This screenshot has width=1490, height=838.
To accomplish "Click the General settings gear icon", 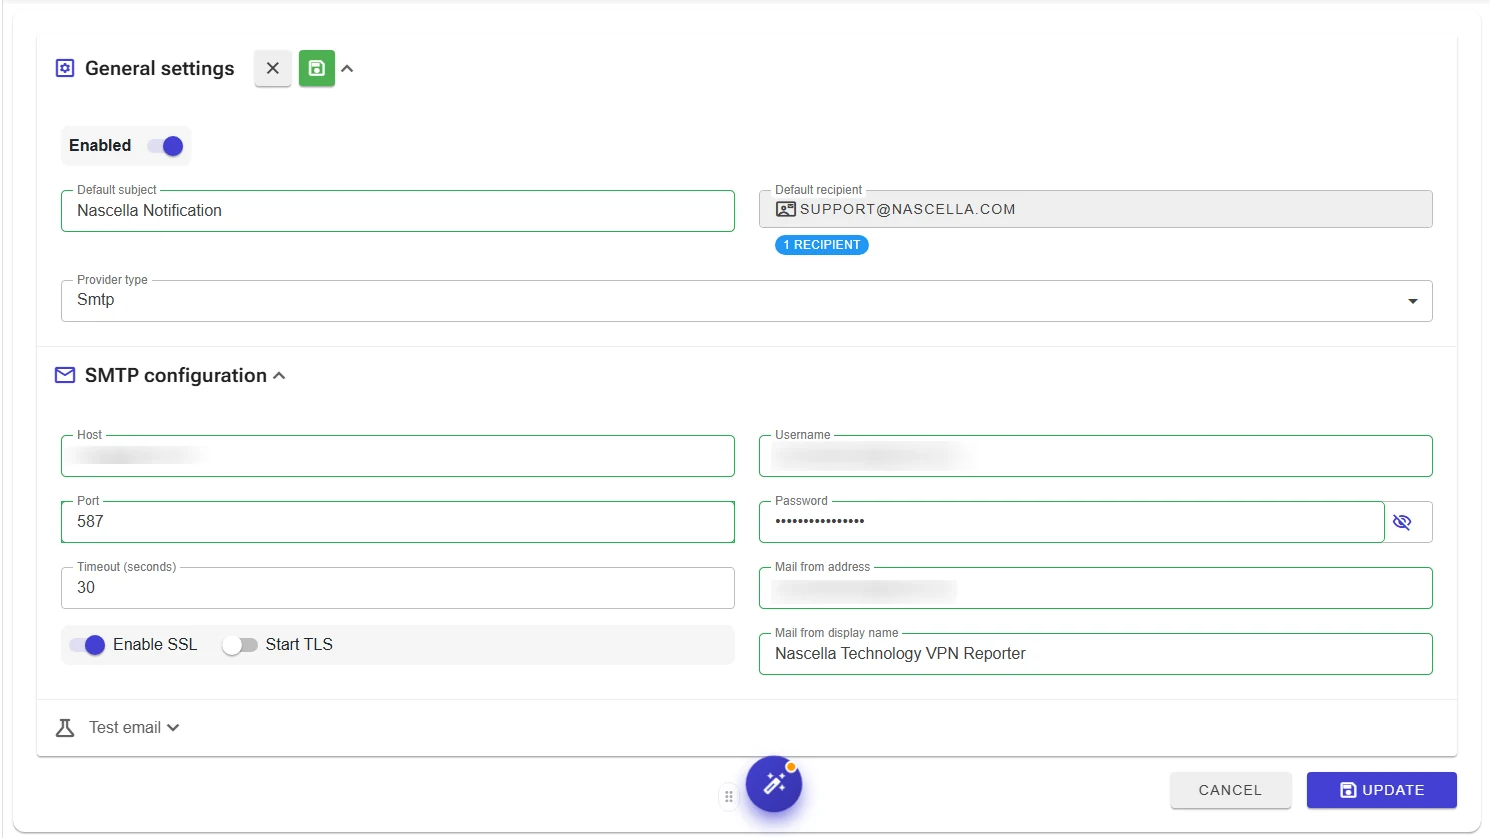I will [65, 68].
